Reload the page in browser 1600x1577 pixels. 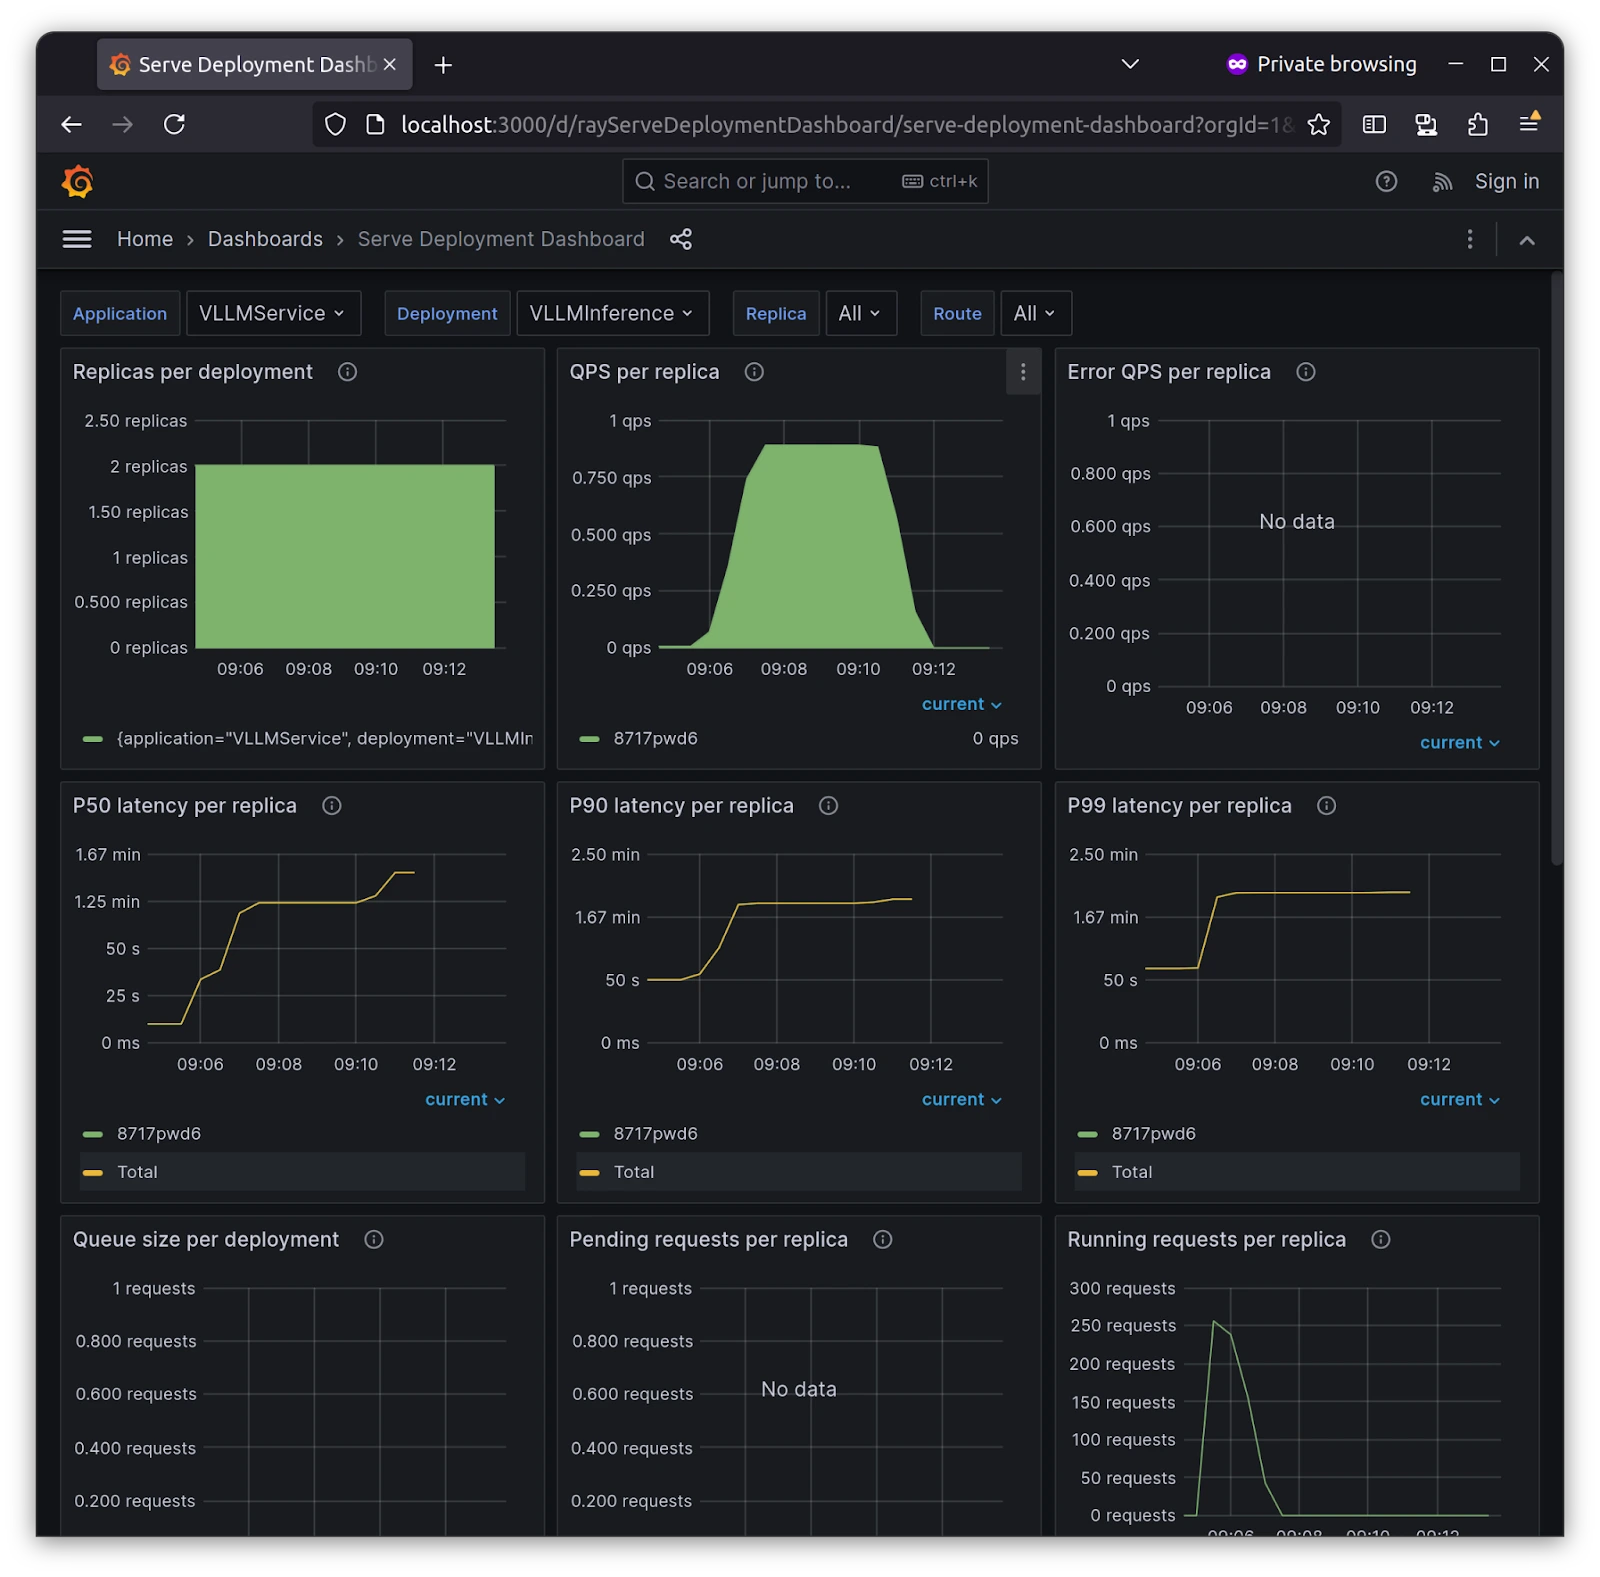pos(174,125)
